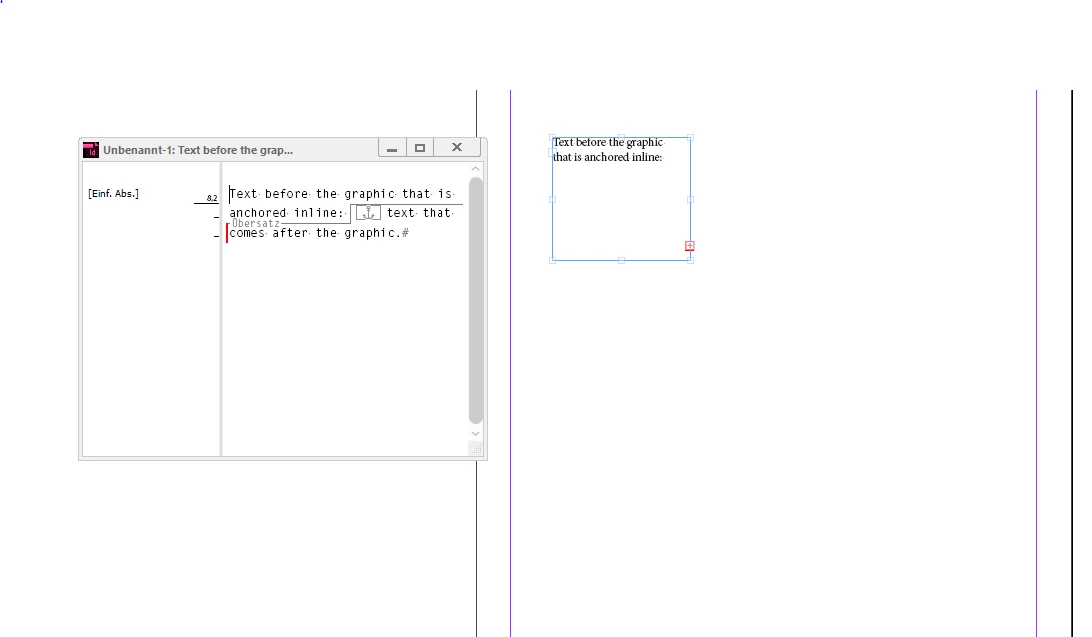
Task: Click the story editor vertical scrollbar thumb
Action: click(x=476, y=301)
